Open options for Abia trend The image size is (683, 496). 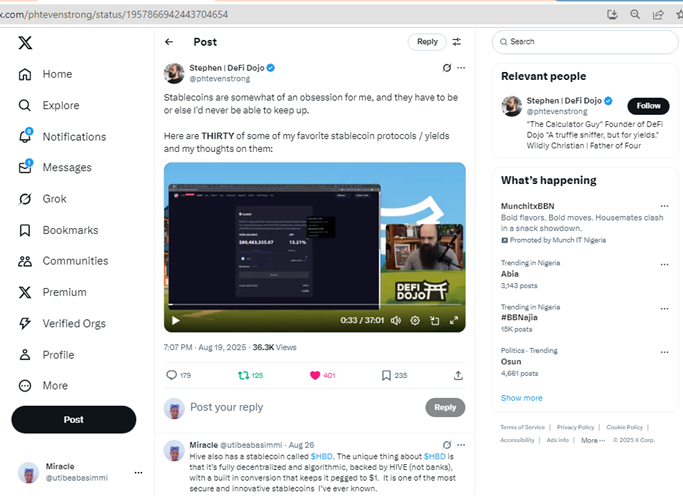tap(664, 264)
